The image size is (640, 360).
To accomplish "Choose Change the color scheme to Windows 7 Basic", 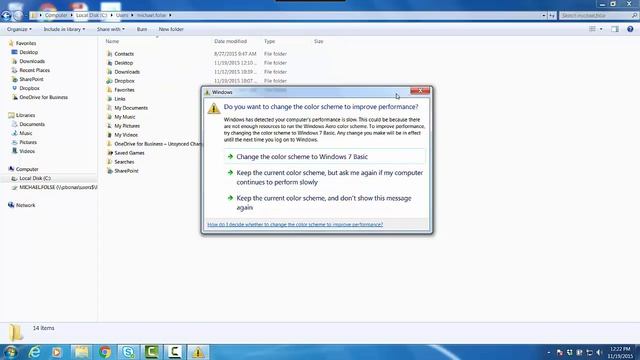I will click(324, 157).
